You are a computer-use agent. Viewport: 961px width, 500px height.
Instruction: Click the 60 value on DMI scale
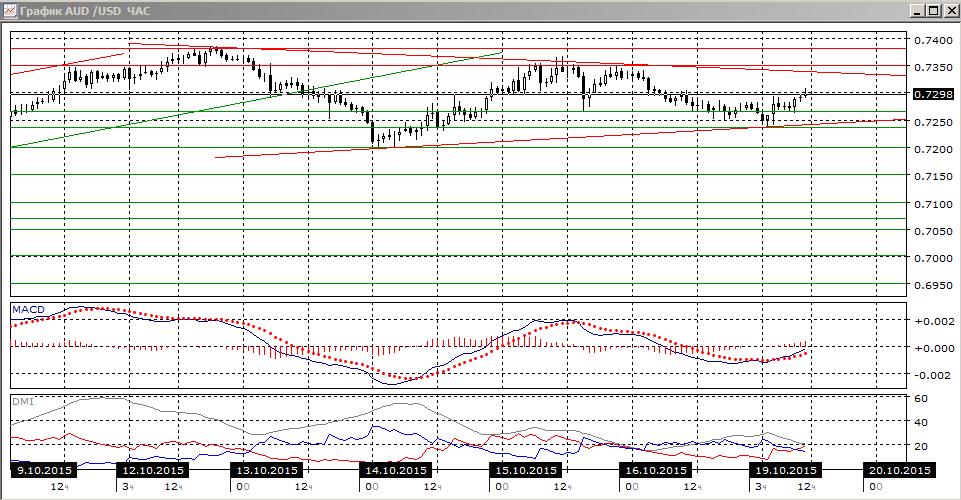921,398
